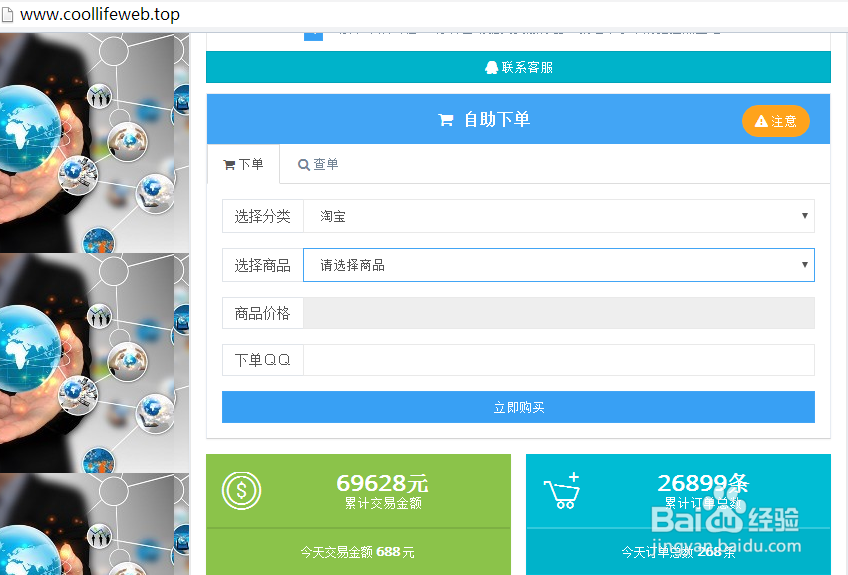
Task: Open the 选择分类 dropdown showing 淘宝
Action: tap(559, 216)
